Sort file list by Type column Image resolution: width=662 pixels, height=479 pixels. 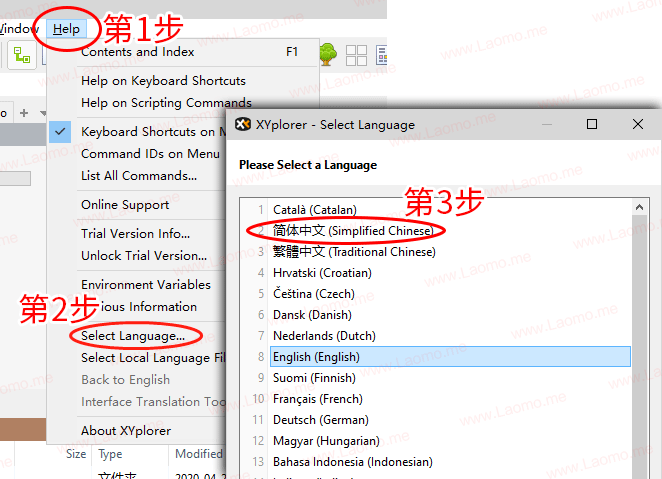[110, 454]
